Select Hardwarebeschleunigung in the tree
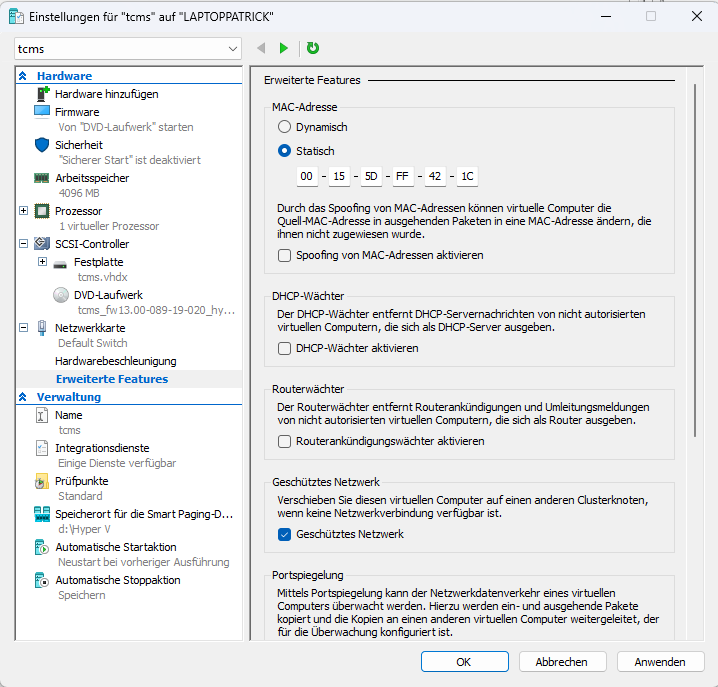 [x=115, y=360]
